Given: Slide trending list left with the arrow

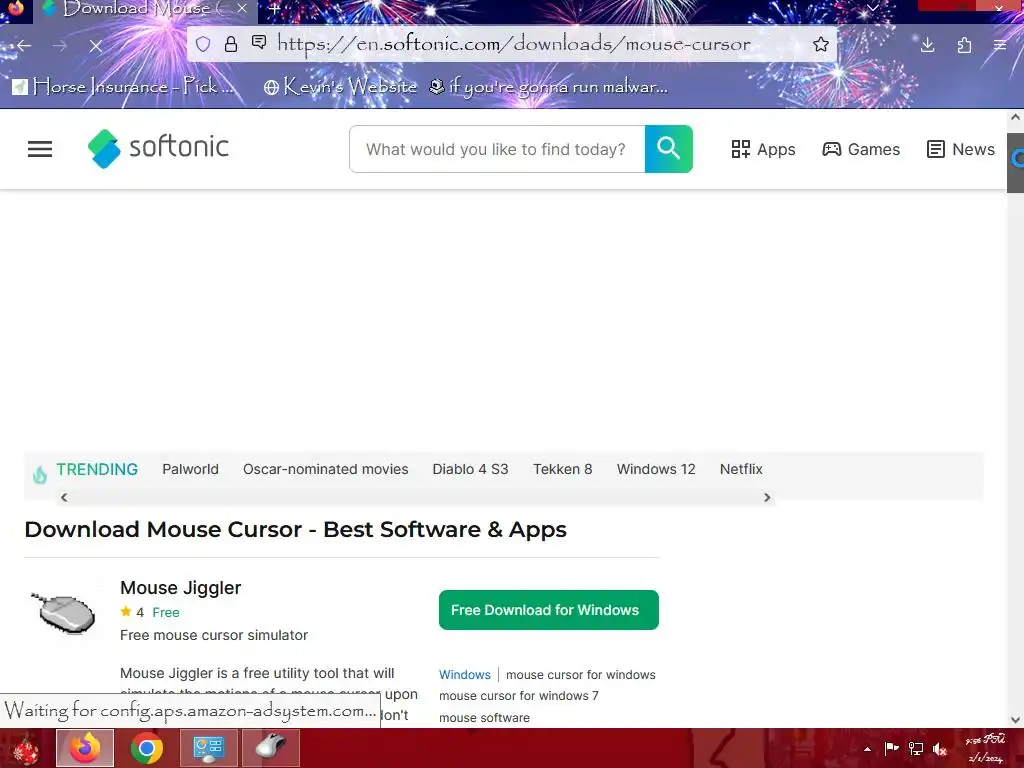Looking at the screenshot, I should point(63,498).
